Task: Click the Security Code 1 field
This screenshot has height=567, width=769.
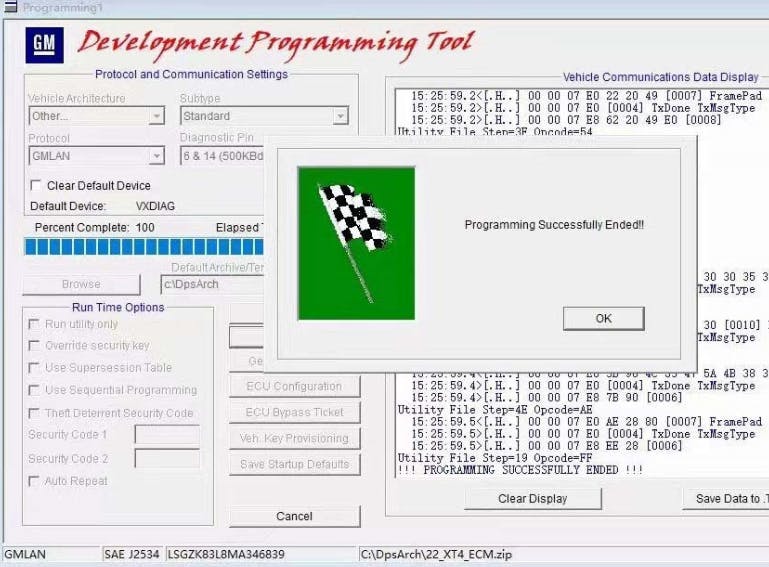Action: tap(167, 435)
